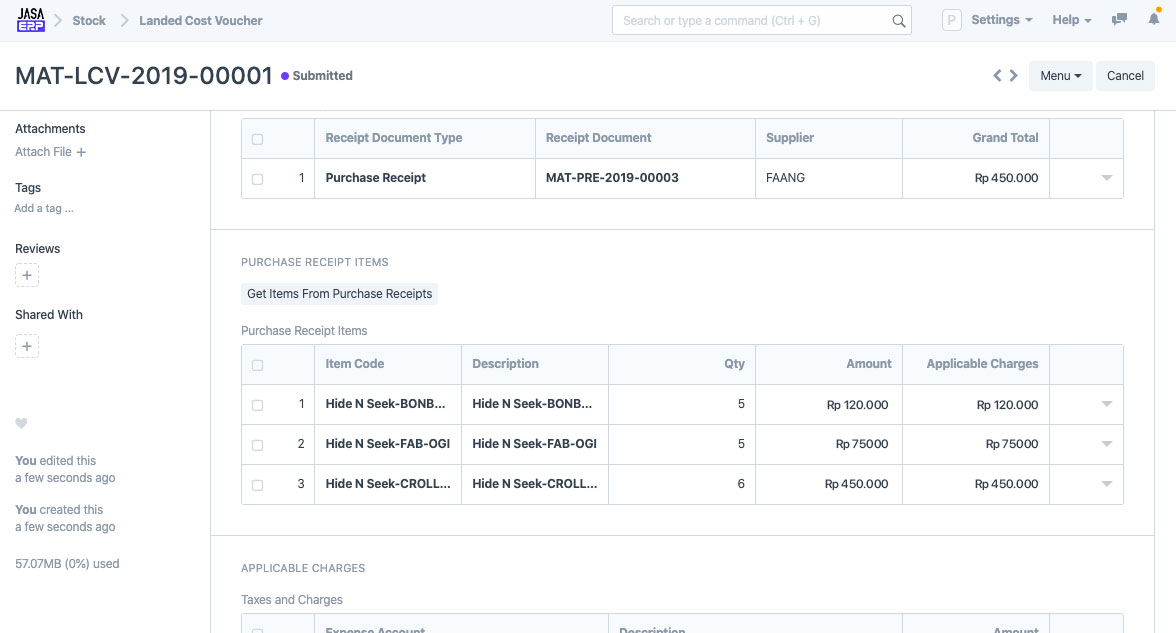Add a review with plus button
This screenshot has width=1176, height=633.
coord(27,275)
